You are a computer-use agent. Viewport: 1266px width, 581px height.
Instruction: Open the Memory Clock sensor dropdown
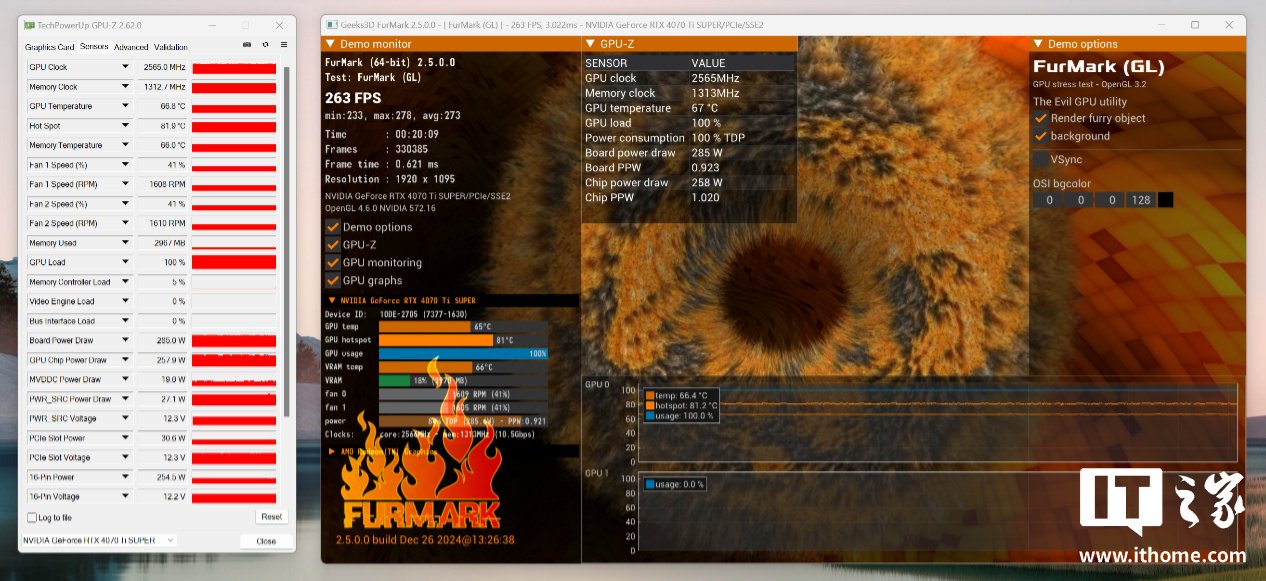pyautogui.click(x=125, y=87)
